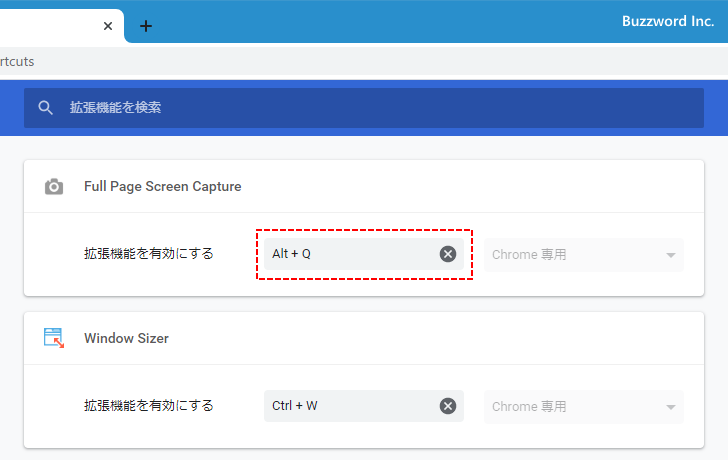Select the active browser tab
Screen dimensions: 728x460
coord(56,26)
